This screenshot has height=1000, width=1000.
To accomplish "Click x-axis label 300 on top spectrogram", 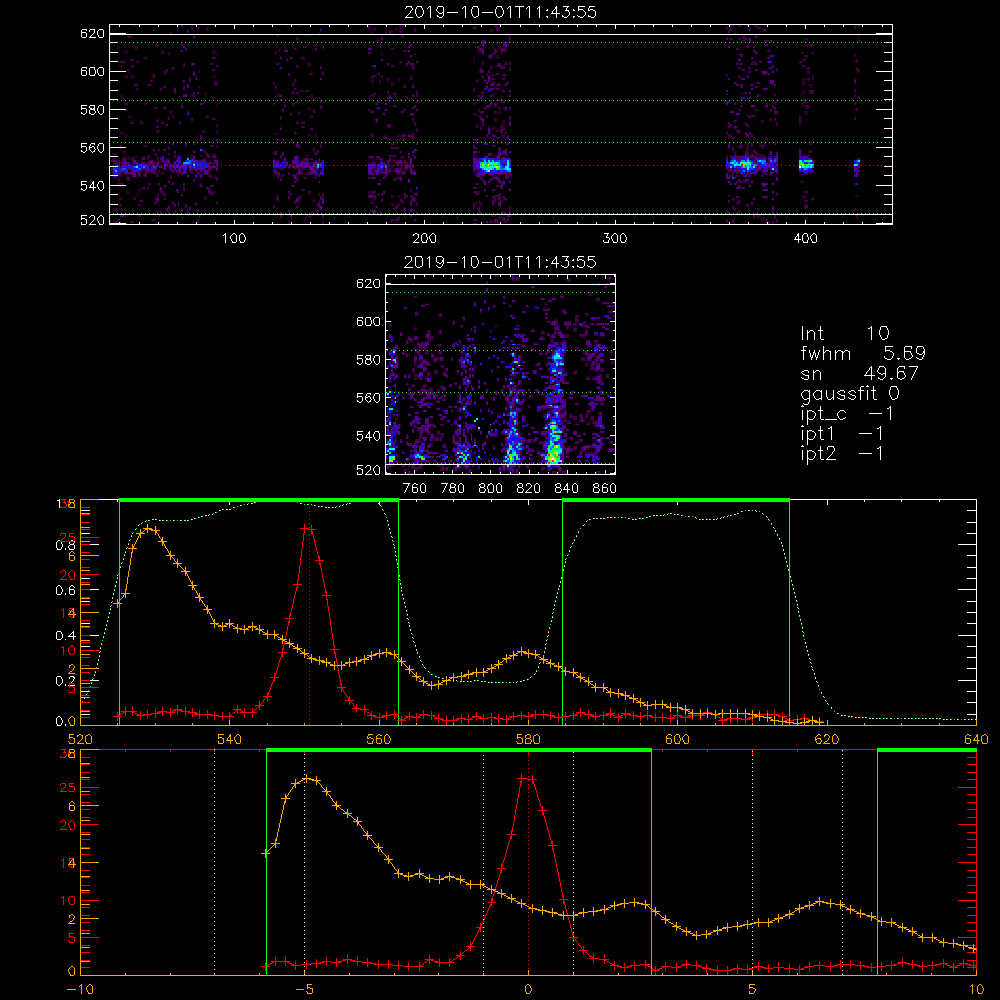I will [x=615, y=239].
